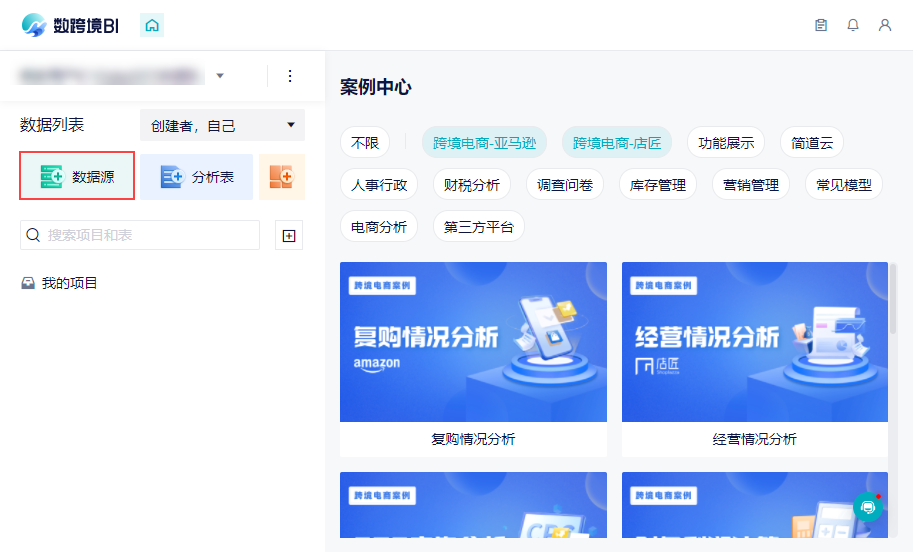Open the customer service chat icon
This screenshot has height=552, width=913.
[868, 507]
